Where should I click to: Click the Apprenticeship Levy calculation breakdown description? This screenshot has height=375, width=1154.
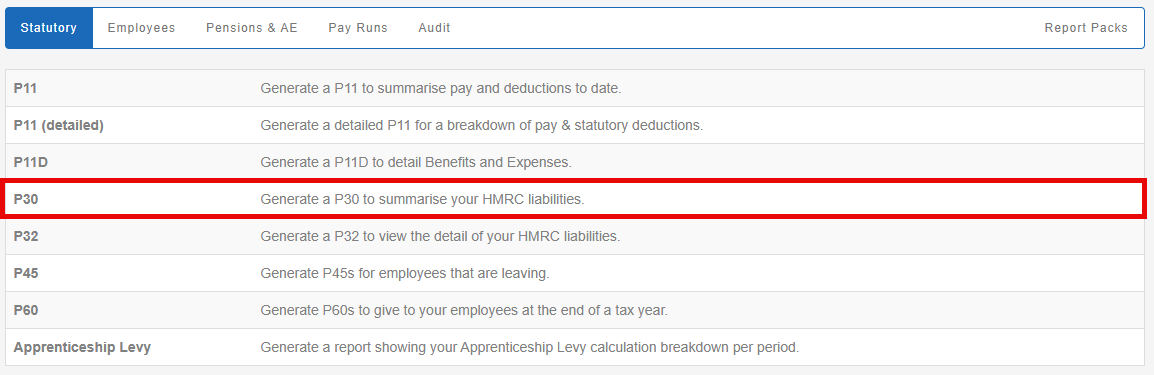tap(530, 347)
